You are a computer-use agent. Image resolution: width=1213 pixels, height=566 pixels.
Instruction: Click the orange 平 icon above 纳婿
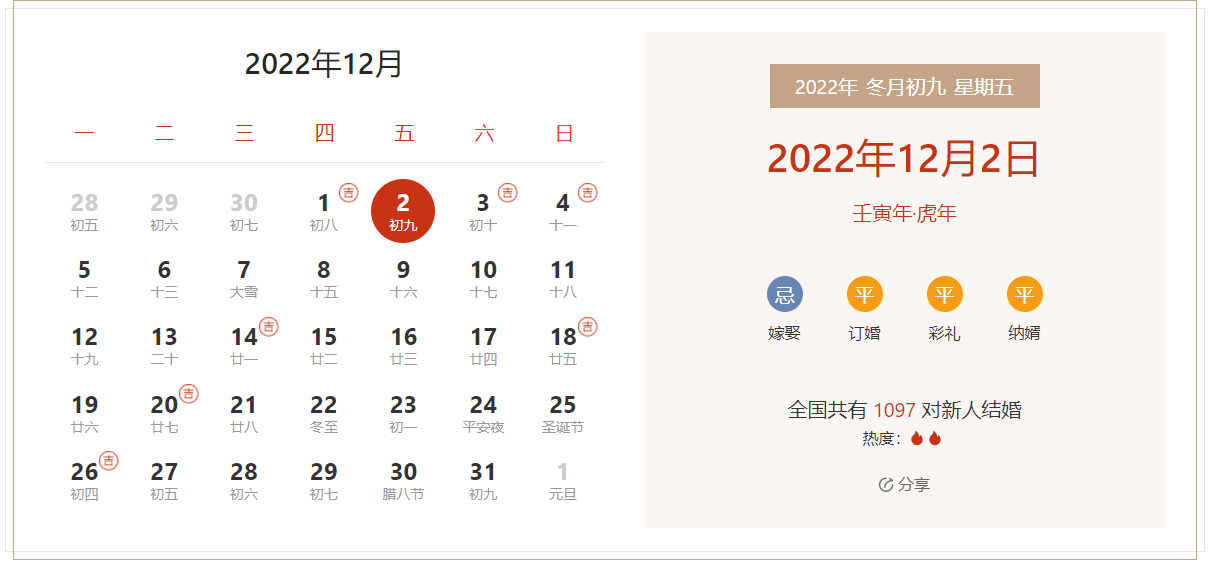(x=1025, y=295)
